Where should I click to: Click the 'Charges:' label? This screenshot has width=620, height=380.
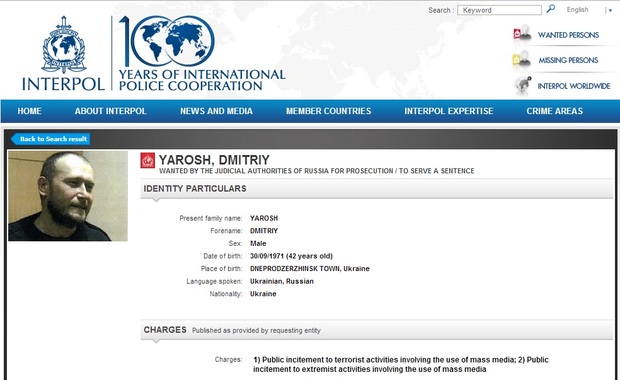tap(229, 359)
